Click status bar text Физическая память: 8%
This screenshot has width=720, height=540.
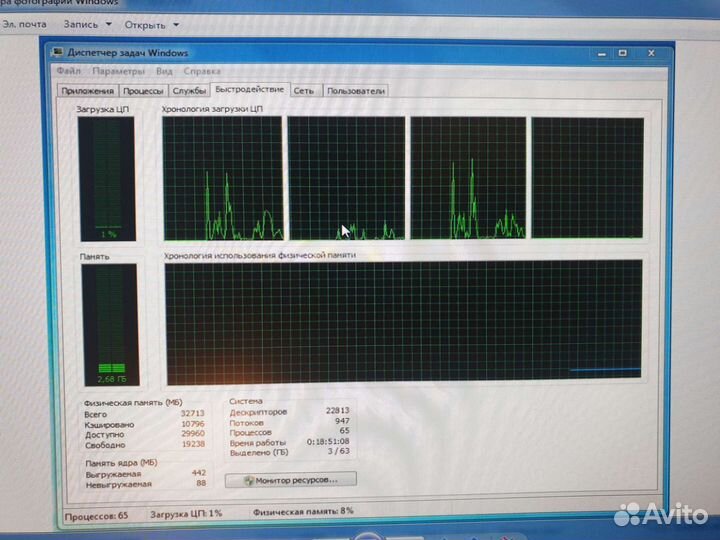pos(303,511)
